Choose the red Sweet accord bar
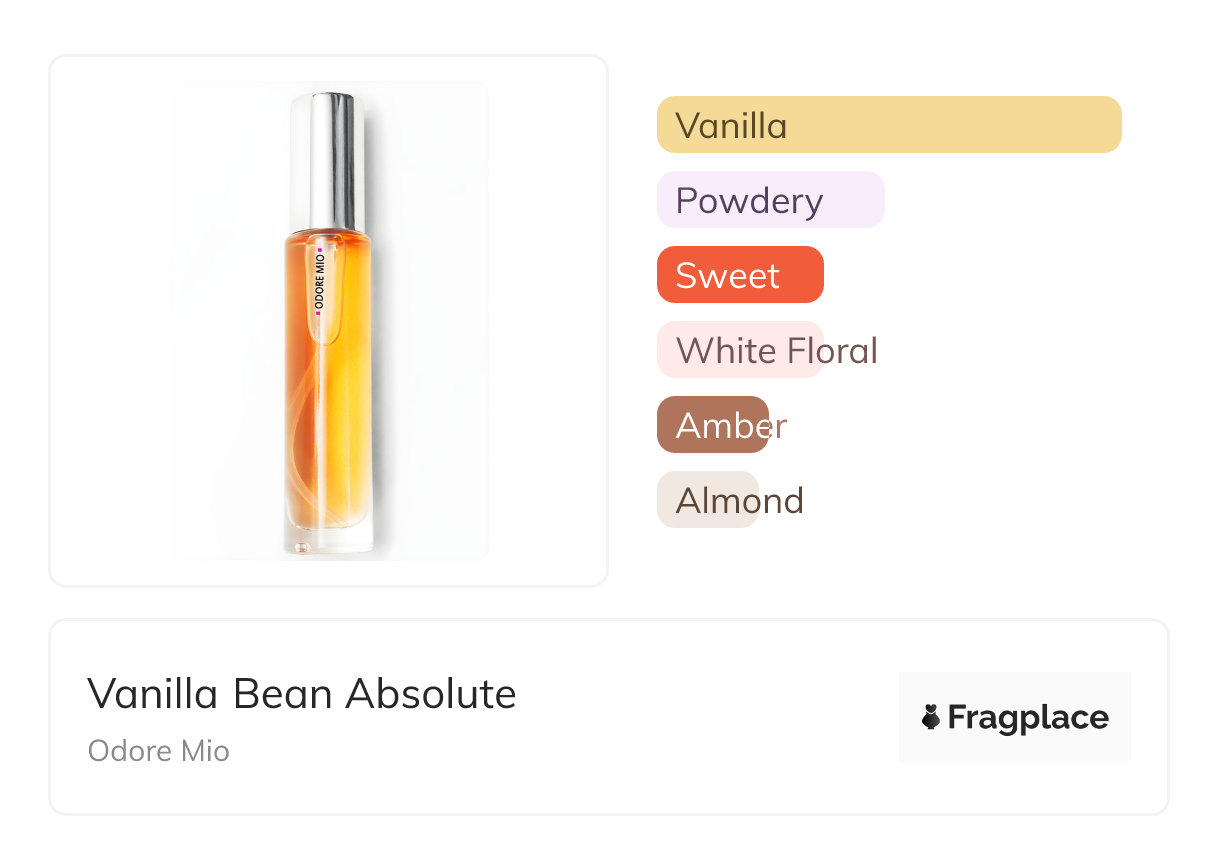Viewport: 1218px width, 864px height. click(740, 275)
